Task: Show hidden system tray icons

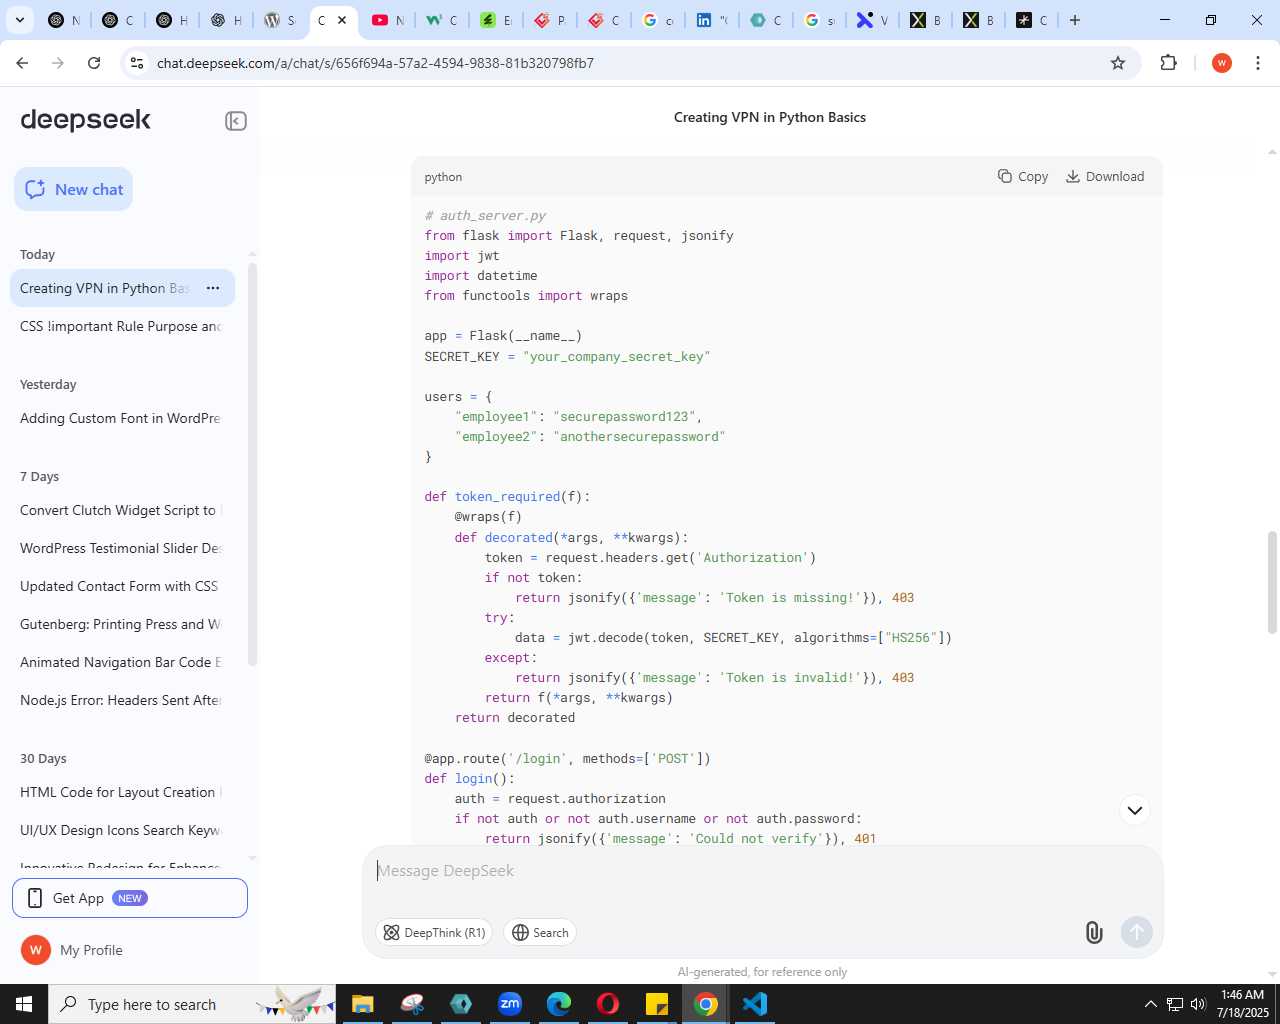Action: coord(1150,1004)
